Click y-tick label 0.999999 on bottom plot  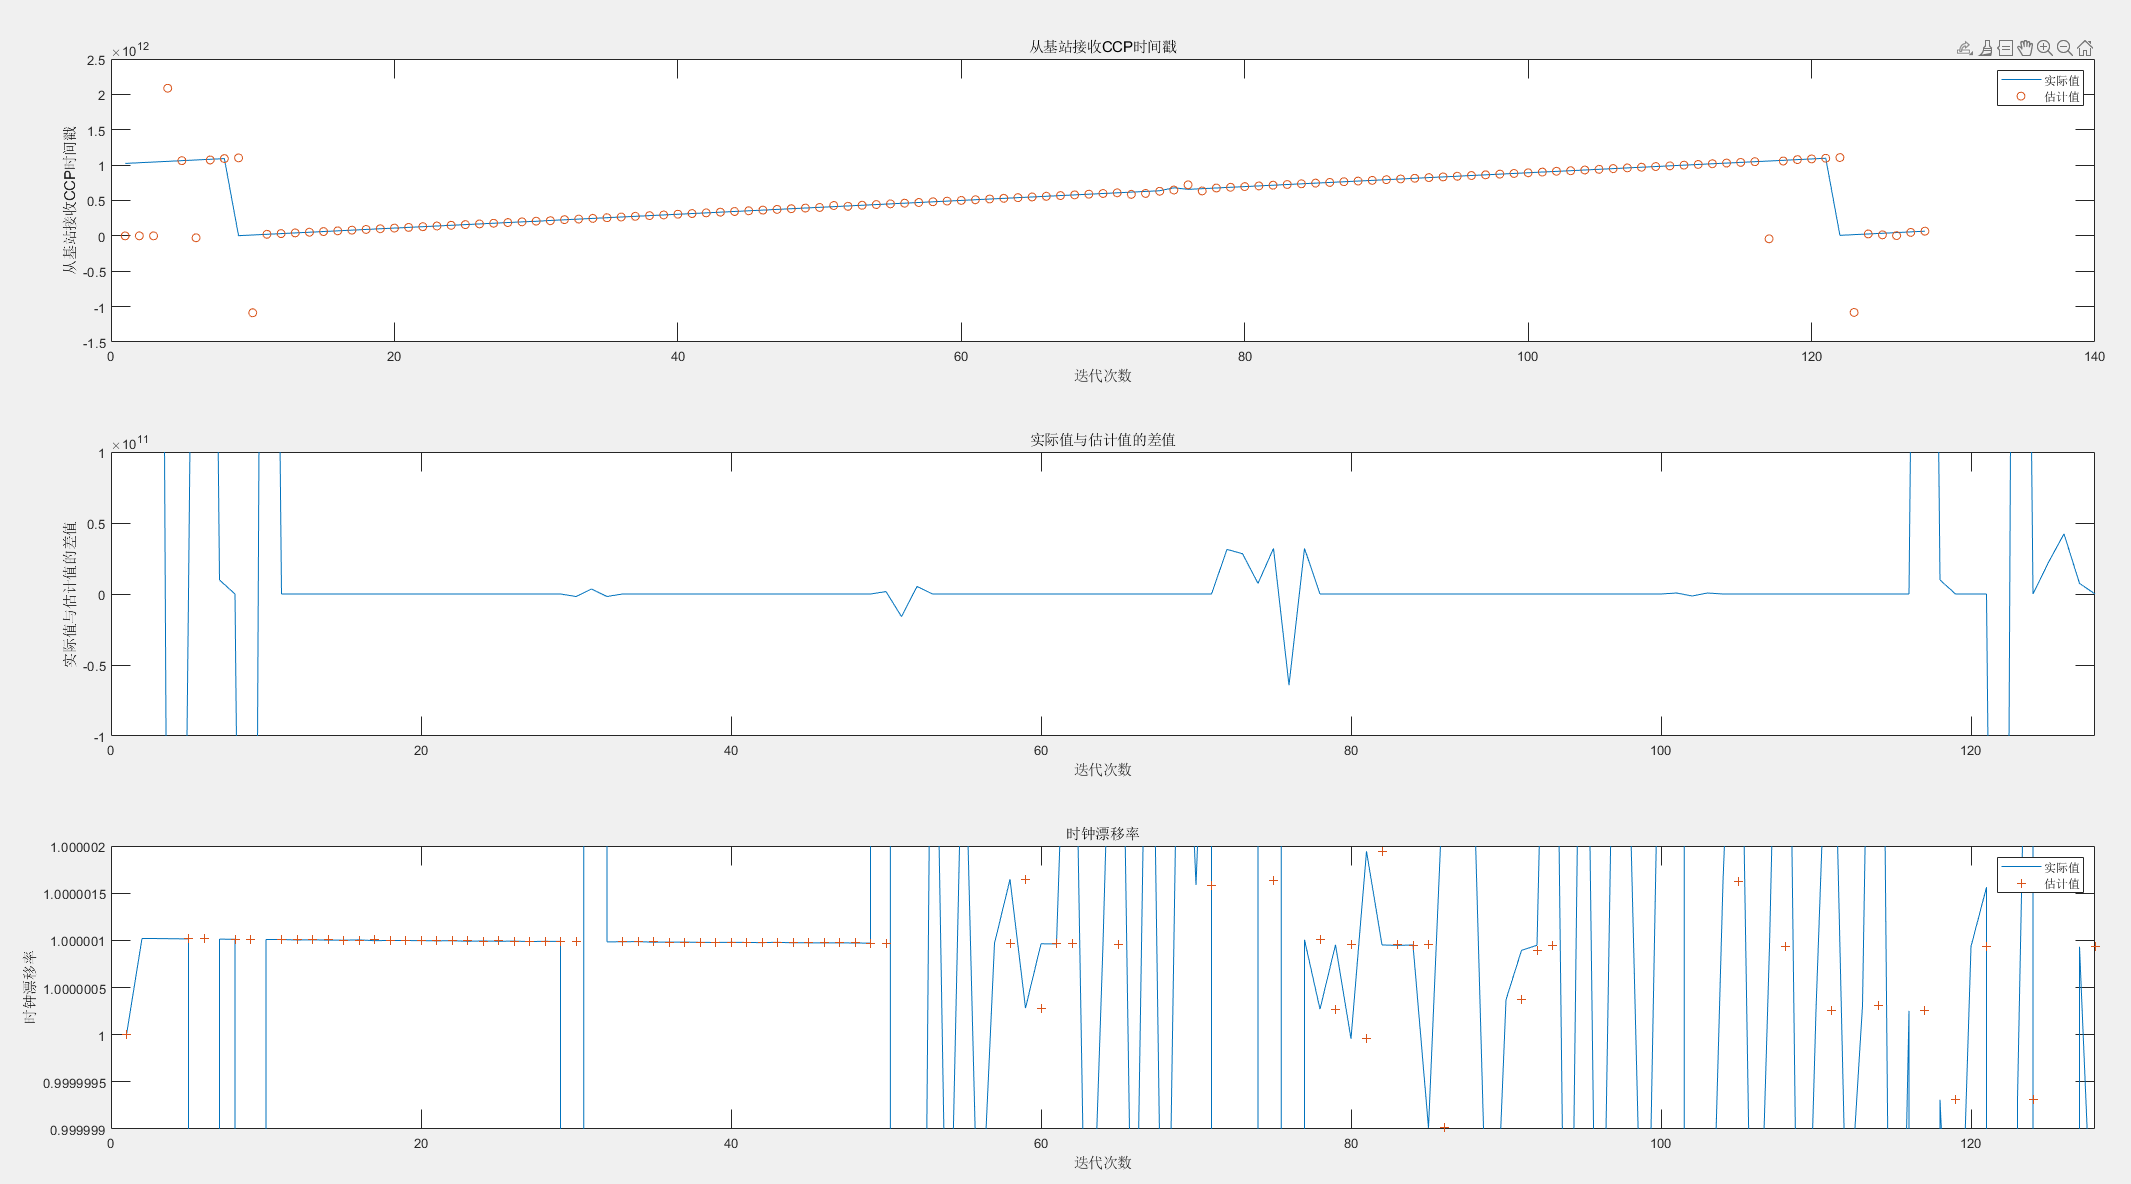click(x=77, y=1130)
